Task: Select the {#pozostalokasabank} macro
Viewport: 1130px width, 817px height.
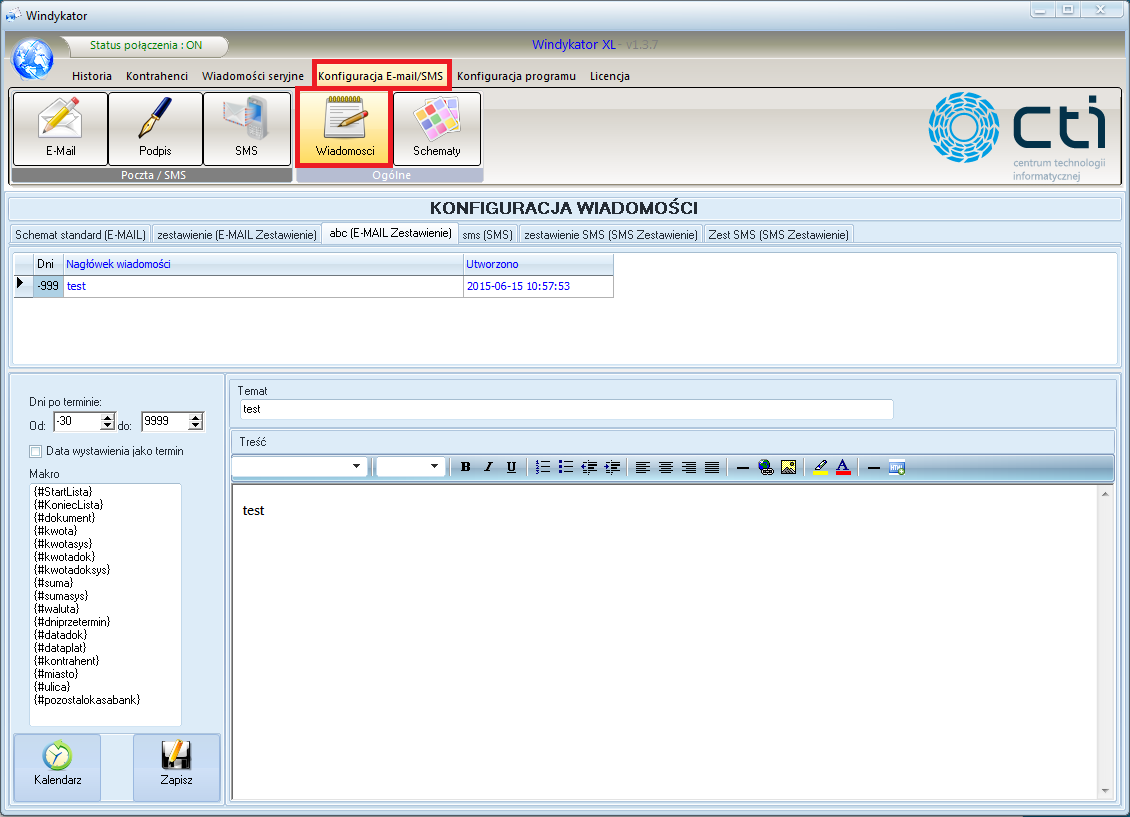Action: [87, 700]
